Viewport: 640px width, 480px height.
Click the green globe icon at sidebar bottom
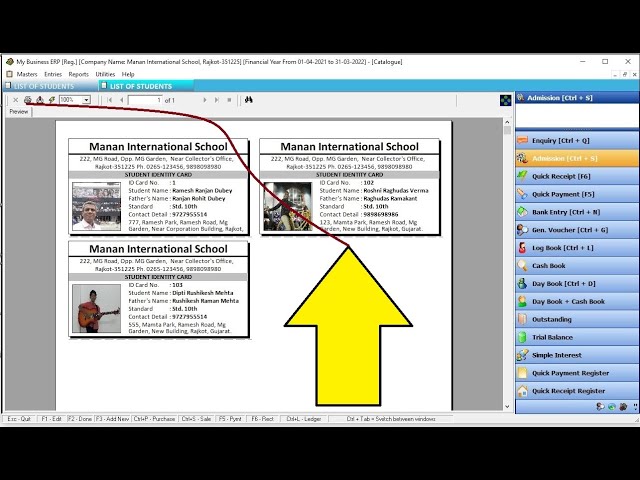coord(611,407)
